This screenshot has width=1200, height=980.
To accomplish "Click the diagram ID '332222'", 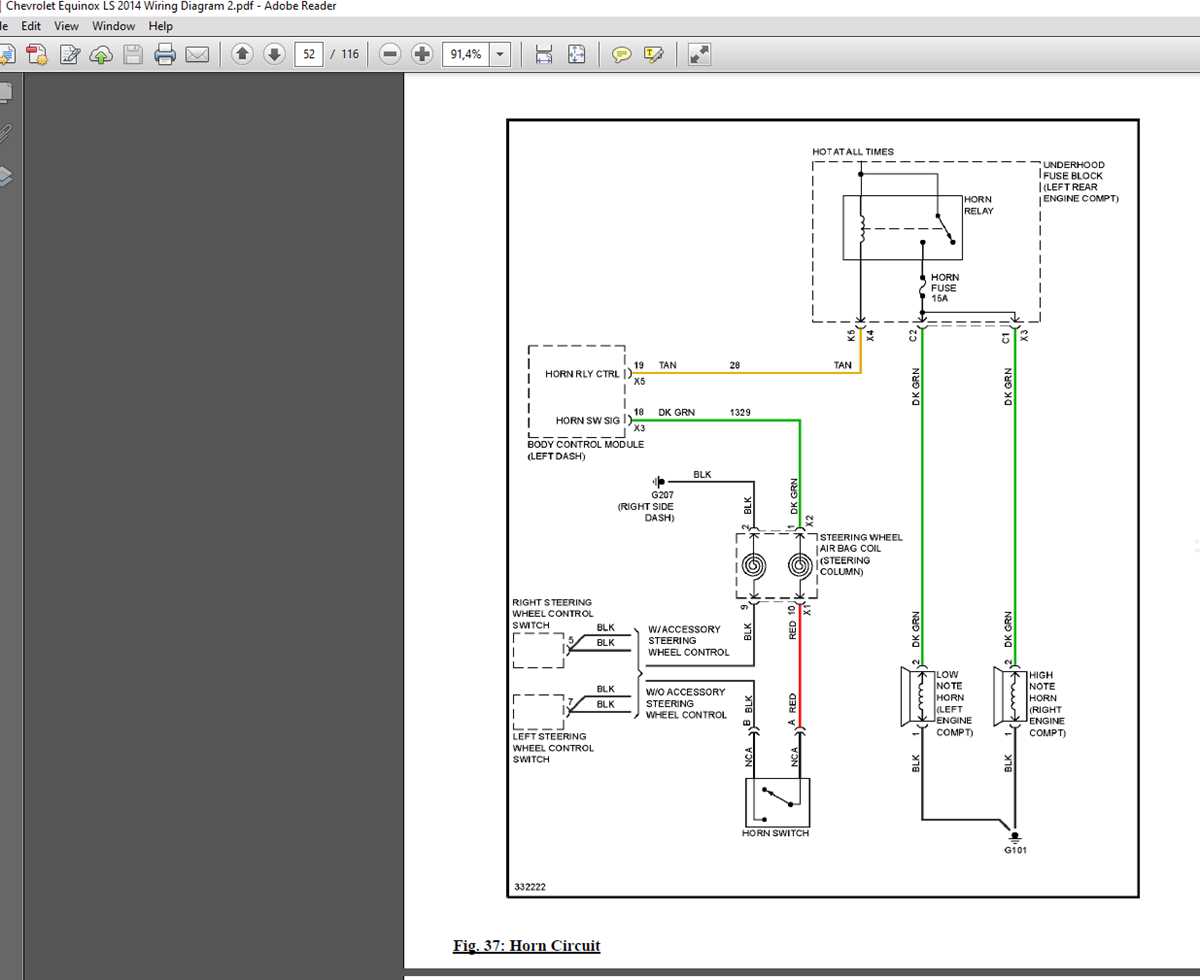I will [x=530, y=887].
